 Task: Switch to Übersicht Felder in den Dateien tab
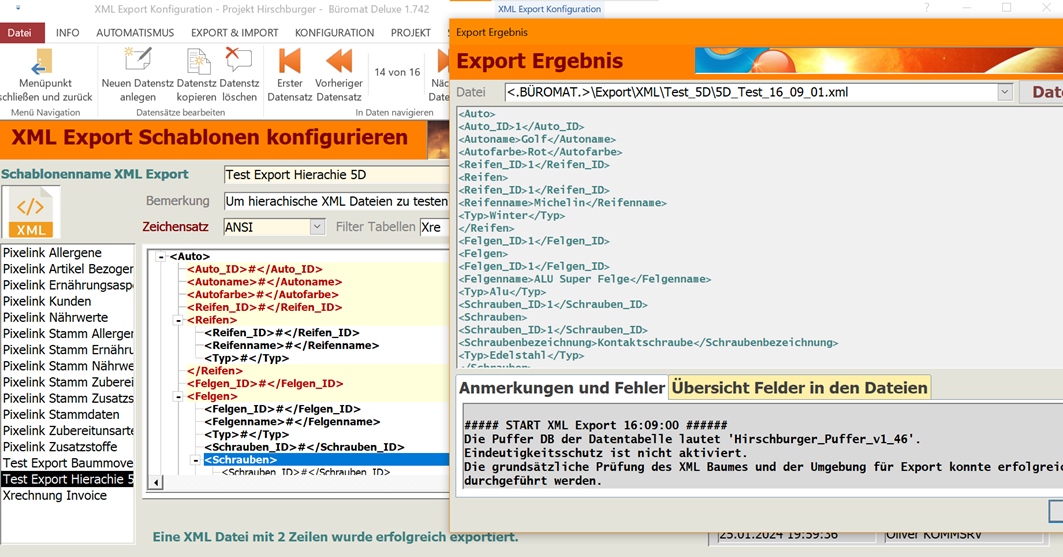[x=799, y=387]
